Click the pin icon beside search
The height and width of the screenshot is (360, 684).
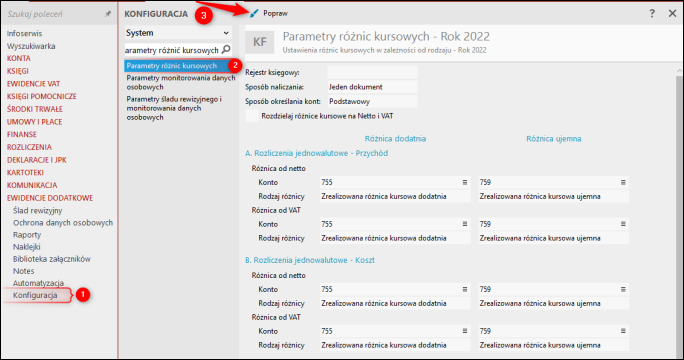tap(108, 14)
